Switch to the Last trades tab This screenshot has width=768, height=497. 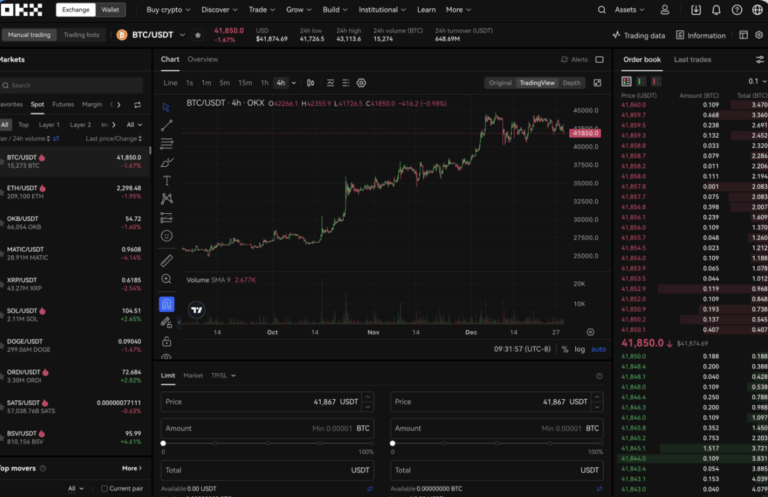click(693, 60)
